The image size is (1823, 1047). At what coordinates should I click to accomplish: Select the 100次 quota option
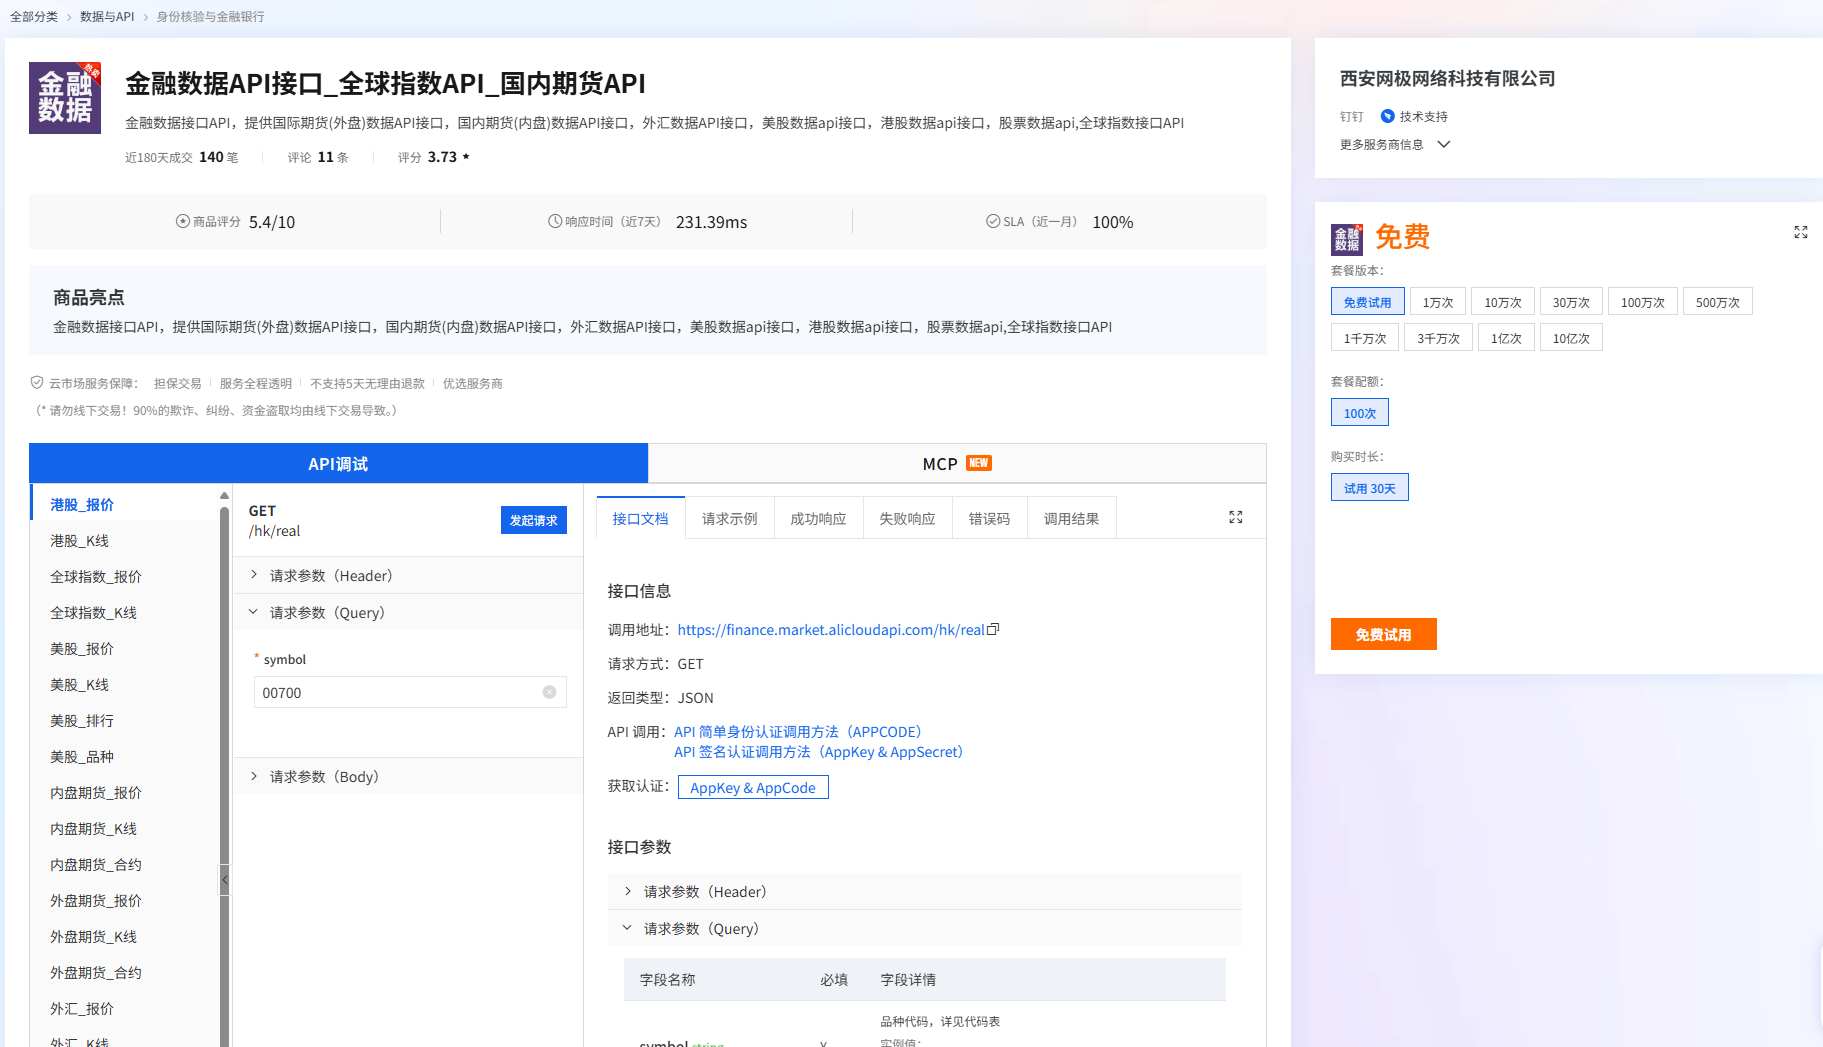1359,411
